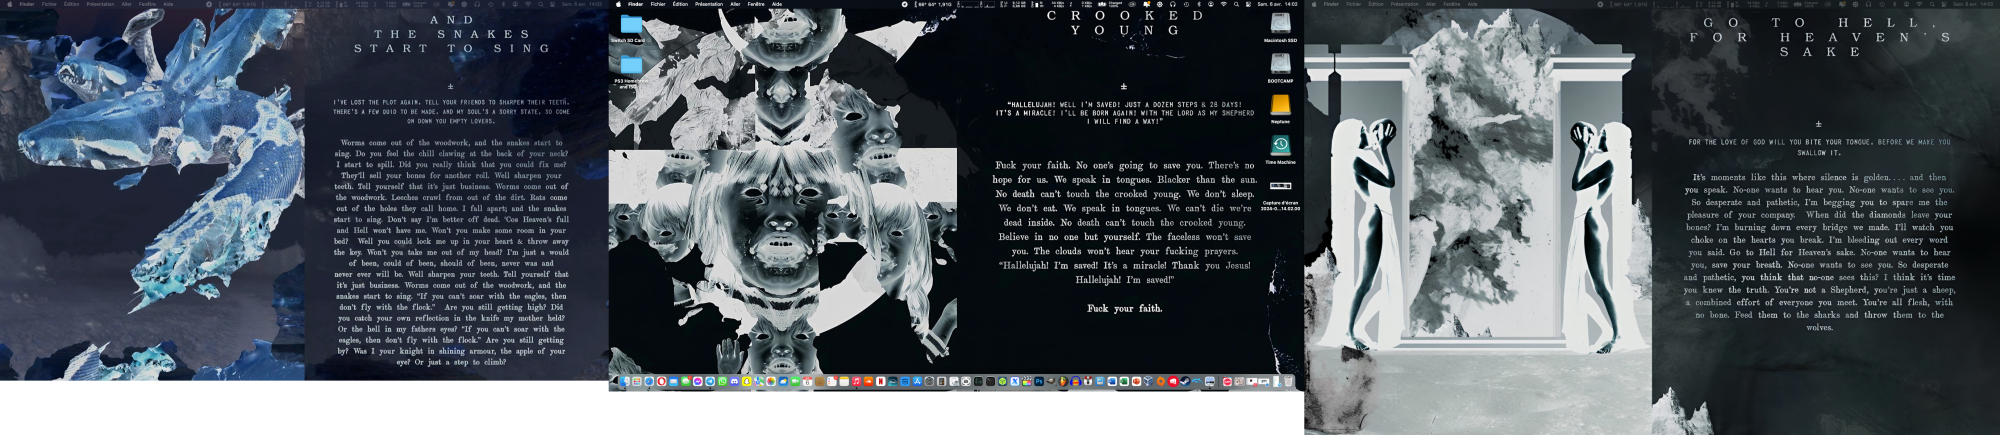
Task: Open Music app from the Dock
Action: (856, 381)
